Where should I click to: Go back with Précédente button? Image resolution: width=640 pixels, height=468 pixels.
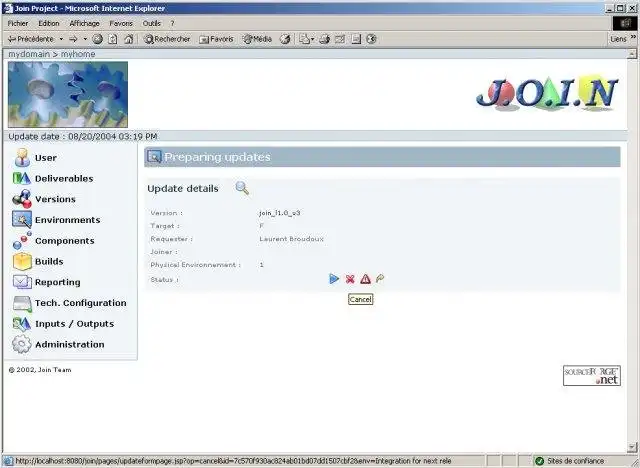(x=31, y=39)
